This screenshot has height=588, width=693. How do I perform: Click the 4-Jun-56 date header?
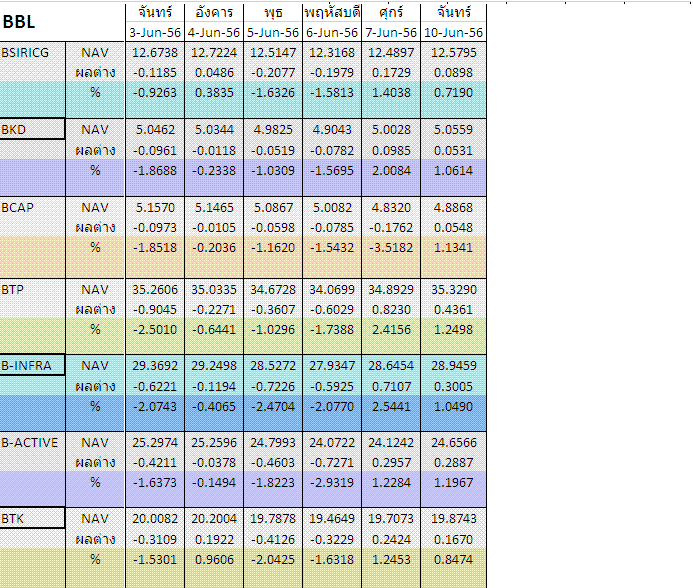click(x=214, y=32)
